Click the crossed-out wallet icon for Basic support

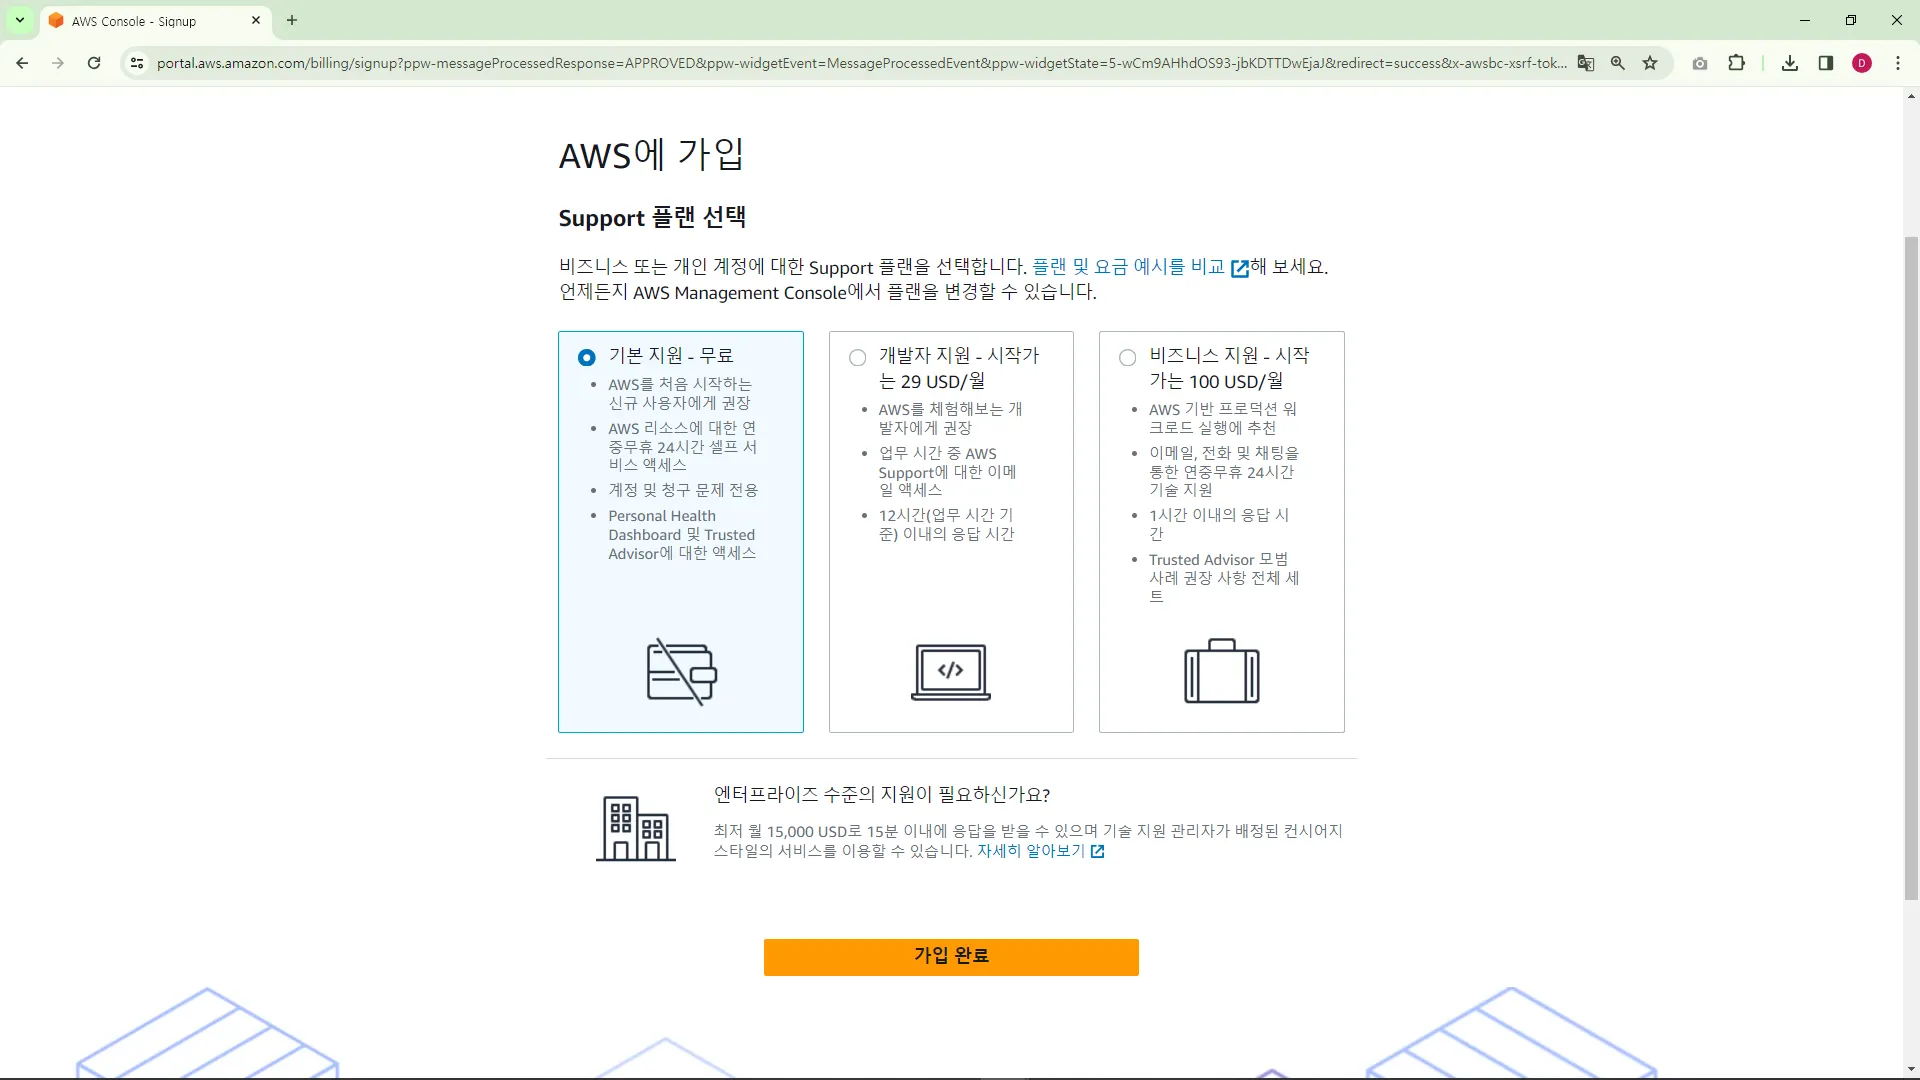pyautogui.click(x=682, y=671)
